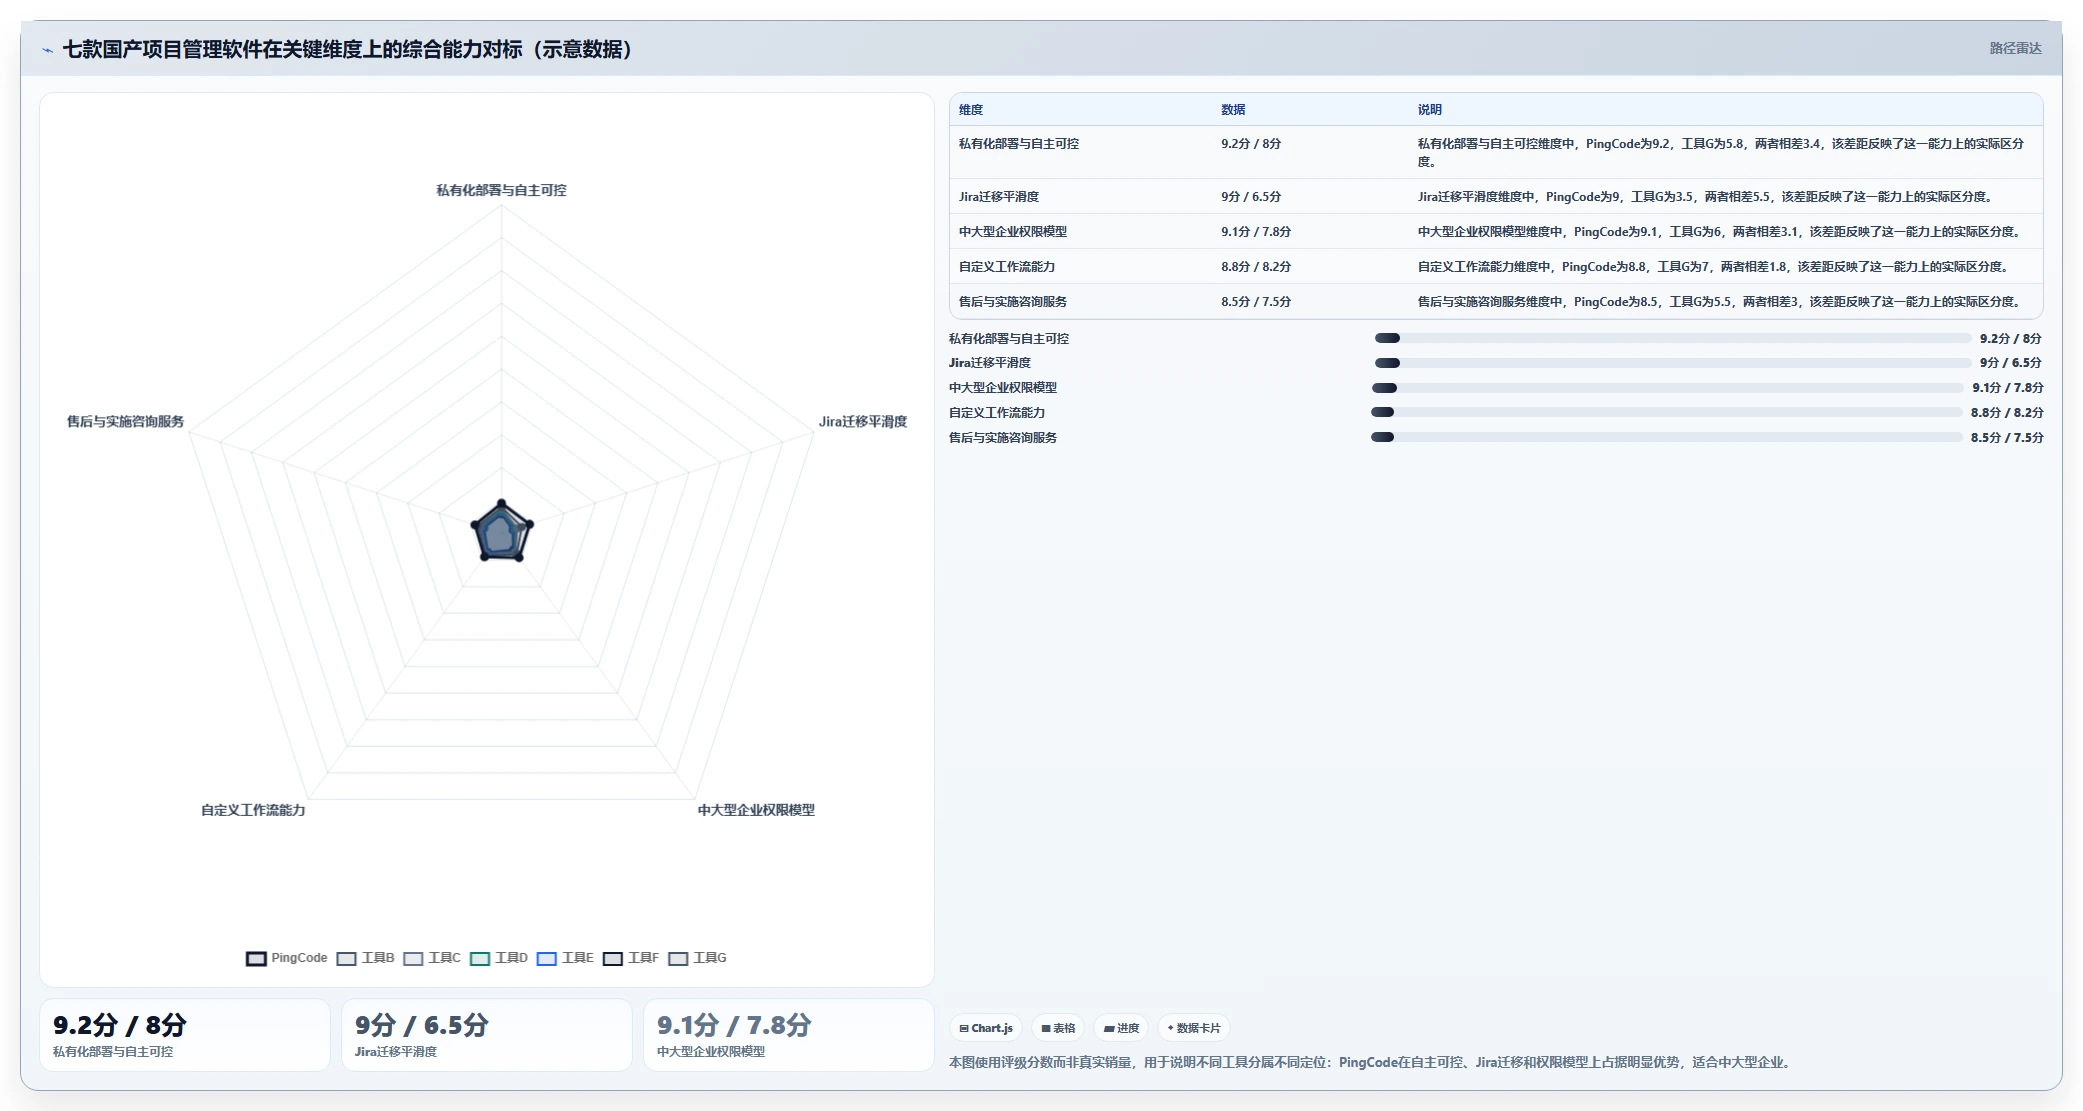The width and height of the screenshot is (2083, 1111).
Task: Toggle the 工具D legend swatch
Action: point(480,958)
